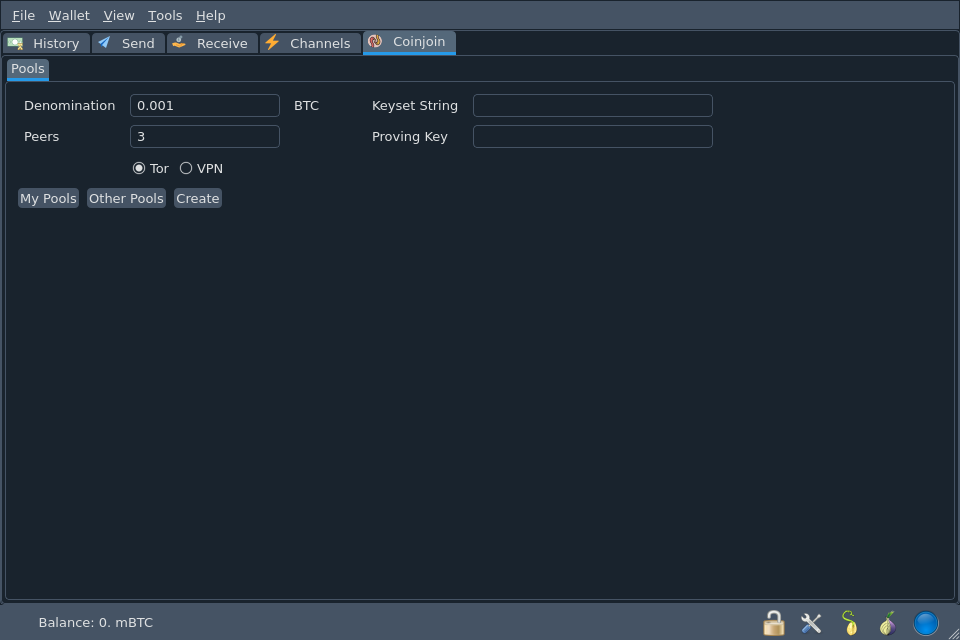
Task: Click the My Pools button
Action: point(48,198)
